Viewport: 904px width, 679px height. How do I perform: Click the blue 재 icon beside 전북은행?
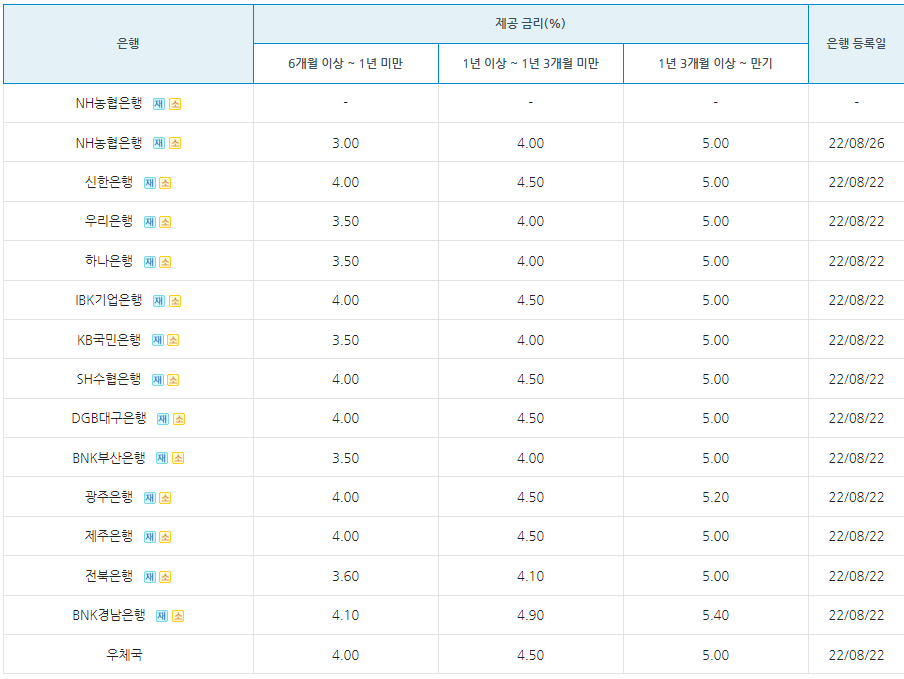(x=150, y=578)
